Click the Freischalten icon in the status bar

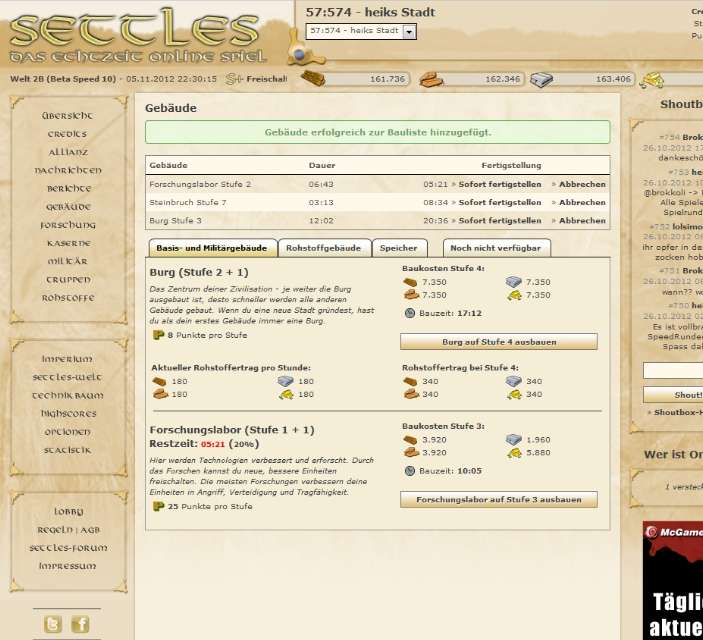coord(234,78)
